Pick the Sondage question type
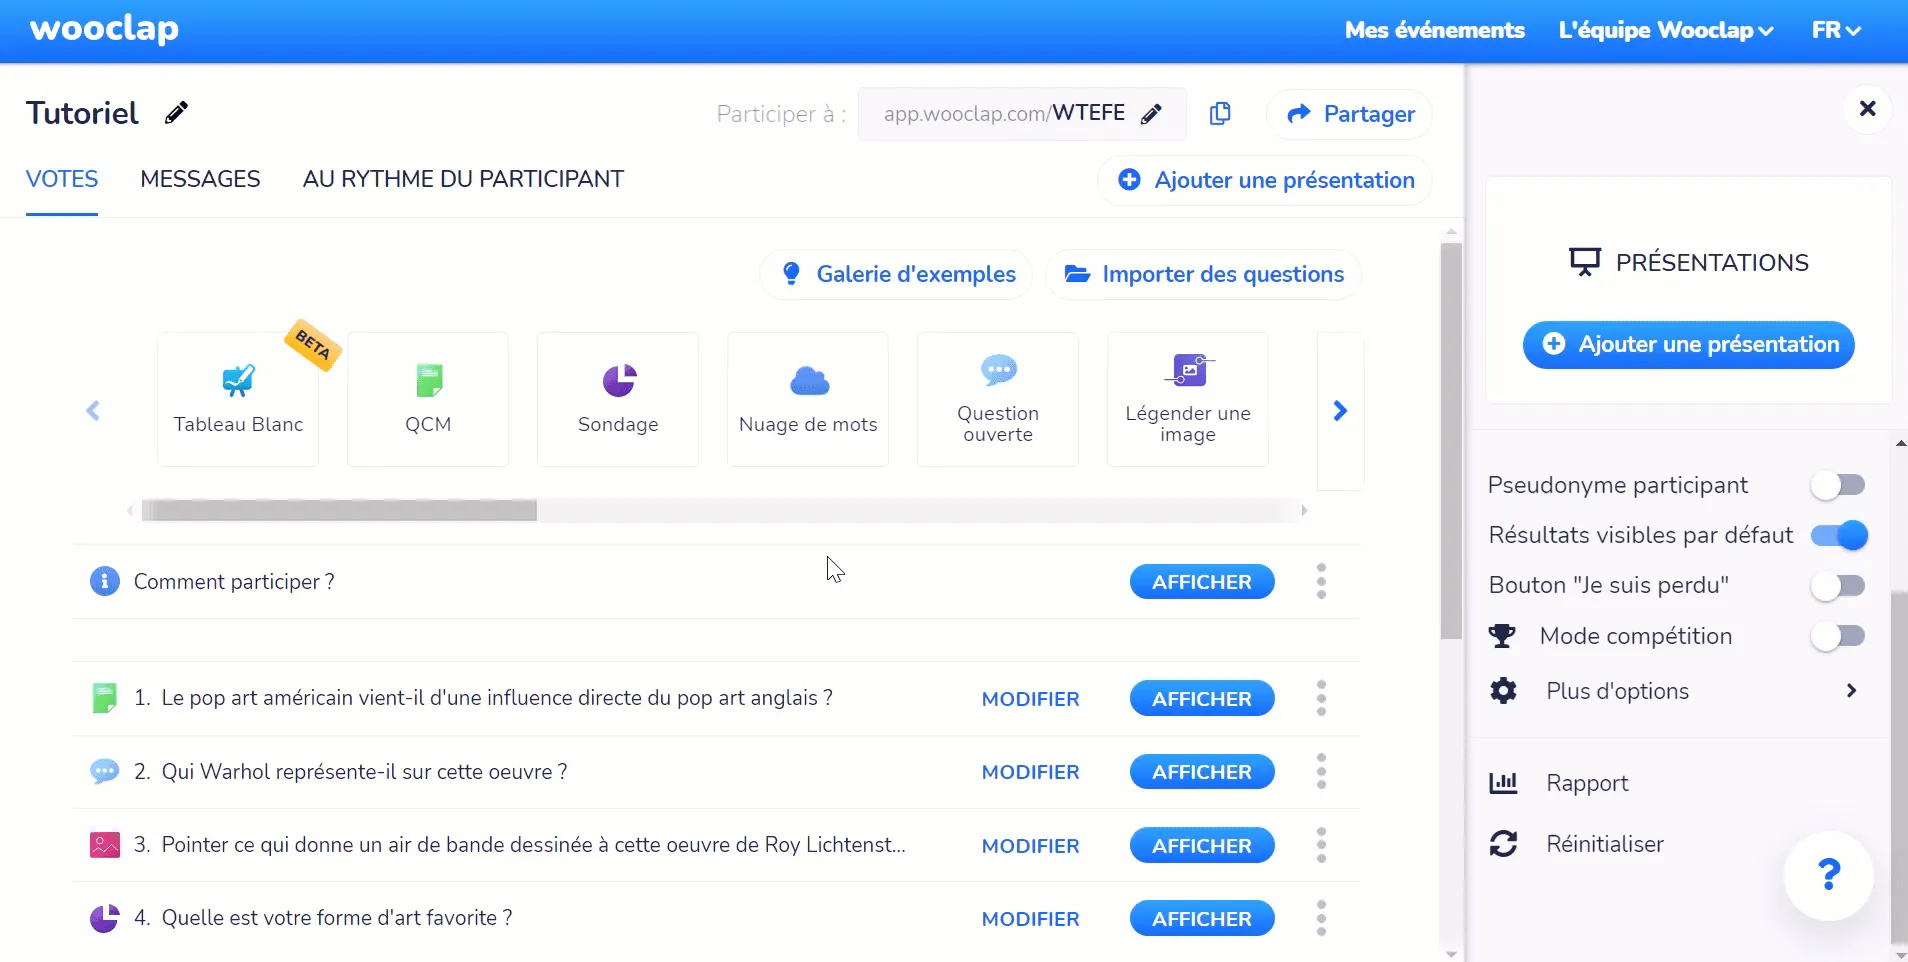This screenshot has width=1908, height=962. 618,399
